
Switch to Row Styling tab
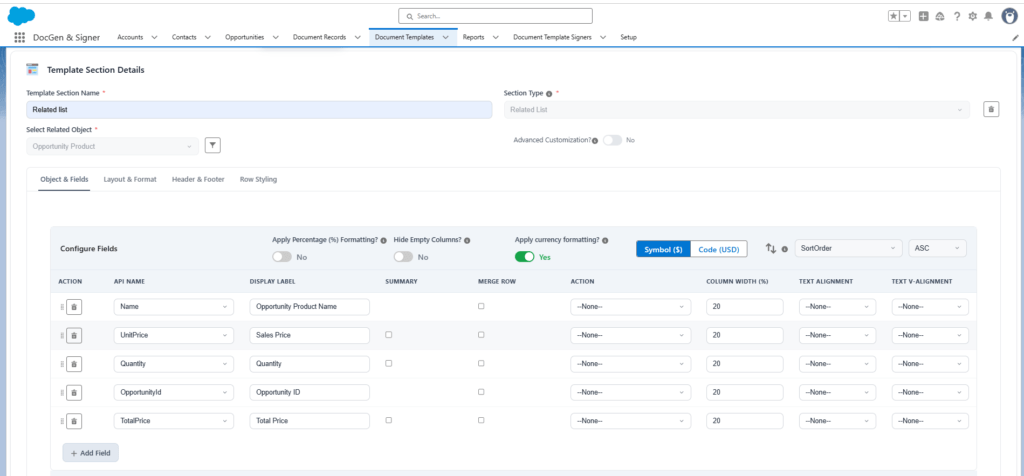[x=258, y=180]
